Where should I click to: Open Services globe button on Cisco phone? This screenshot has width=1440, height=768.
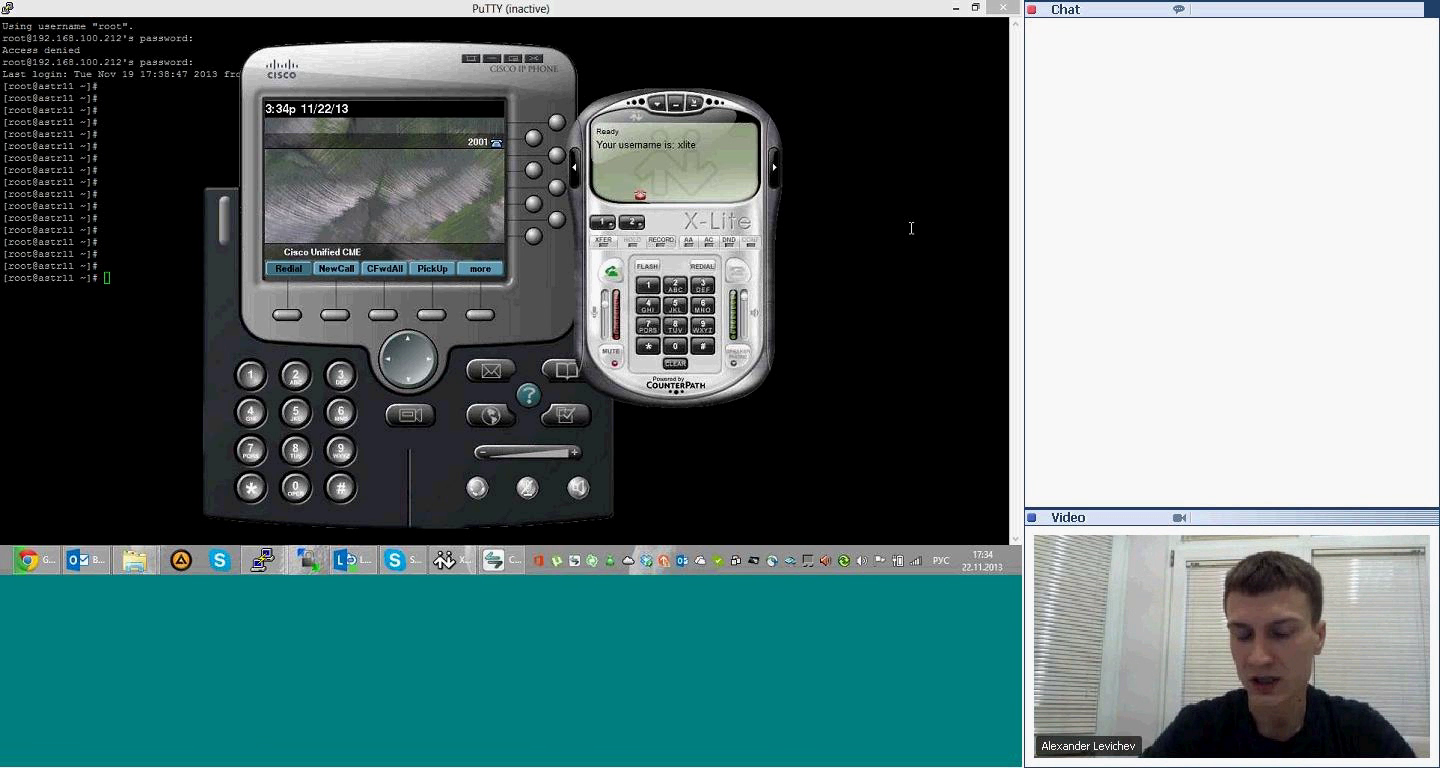point(491,415)
